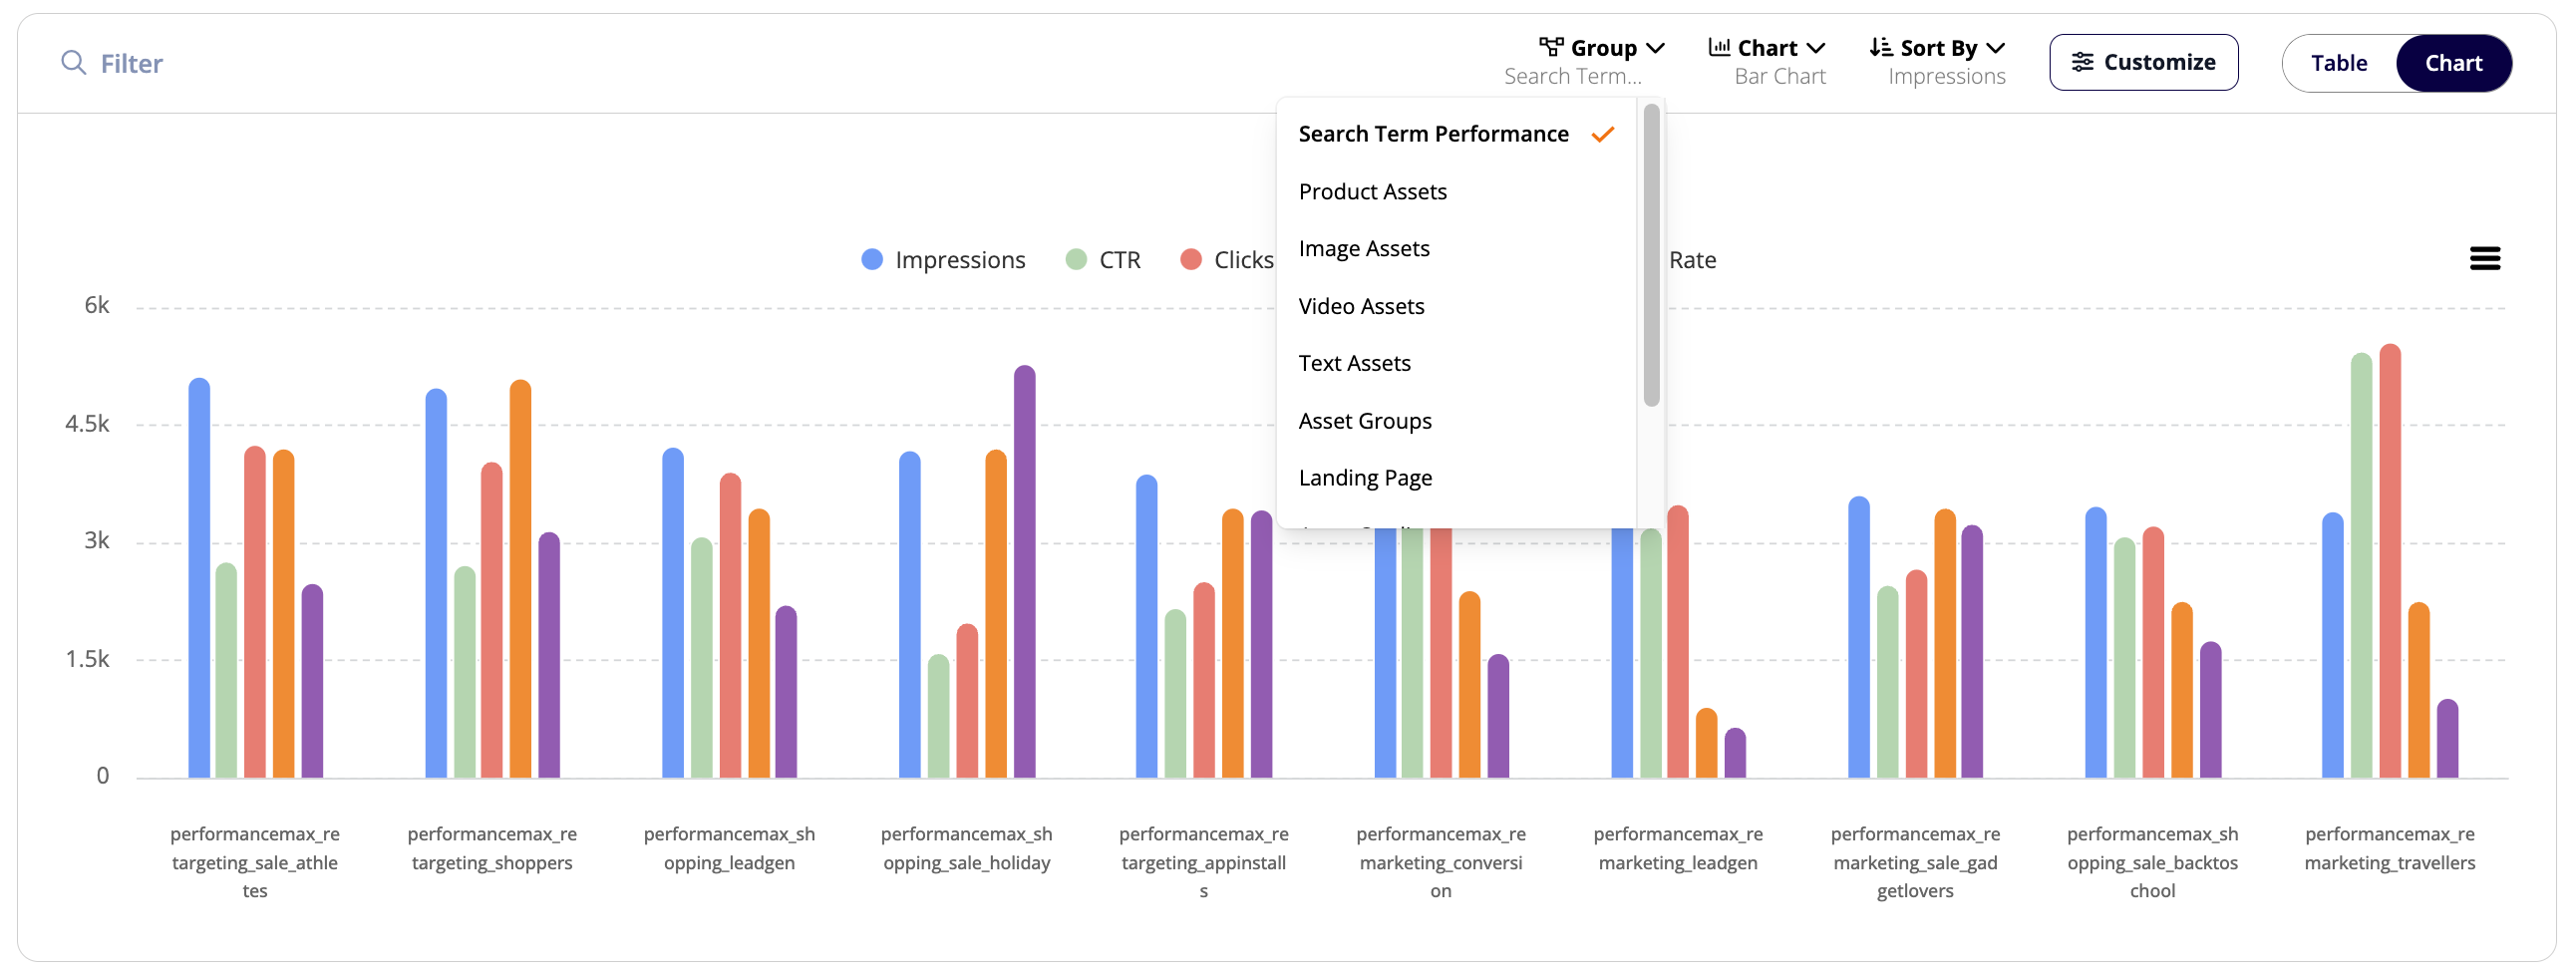Viewport: 2576px width, 975px height.
Task: Click the Group hierarchy icon
Action: pos(1550,47)
